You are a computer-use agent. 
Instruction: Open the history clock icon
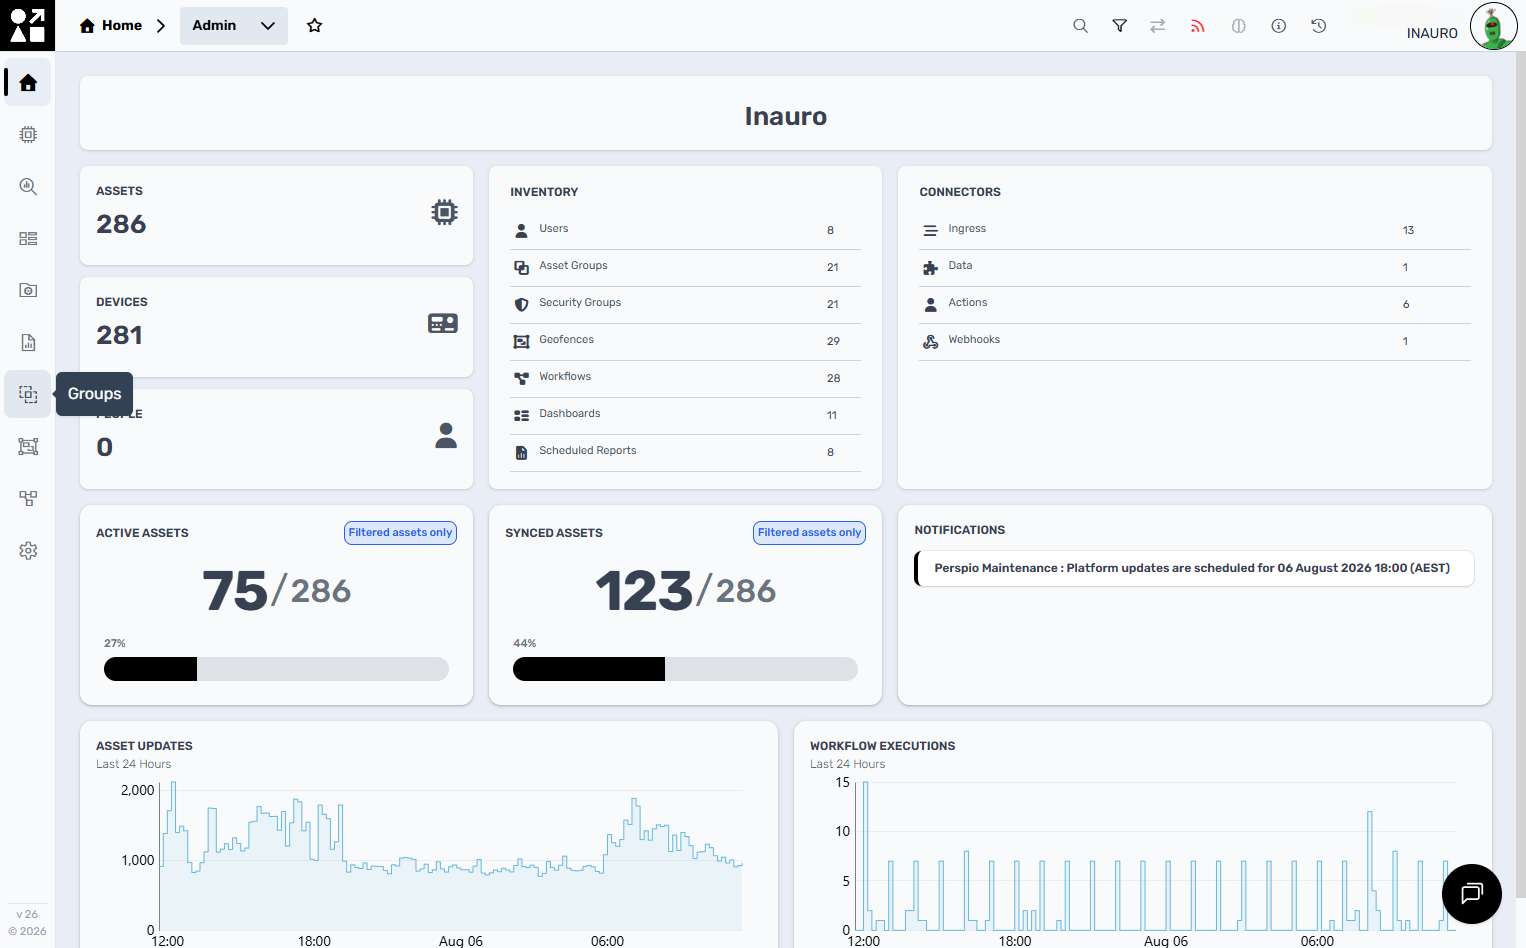1318,26
